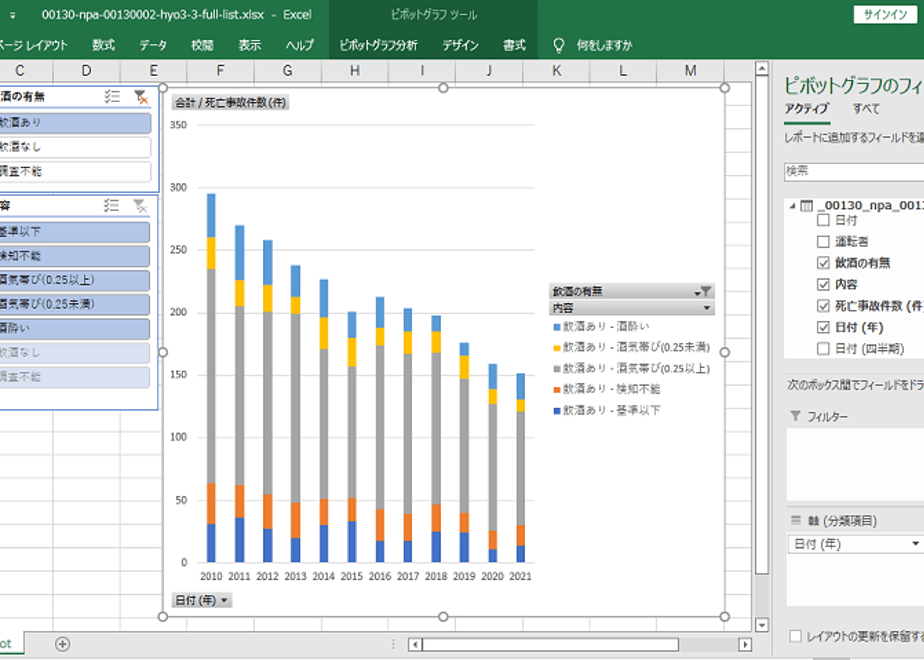Open the データ ribbon tab
Screen dimensions: 924x660
153,45
